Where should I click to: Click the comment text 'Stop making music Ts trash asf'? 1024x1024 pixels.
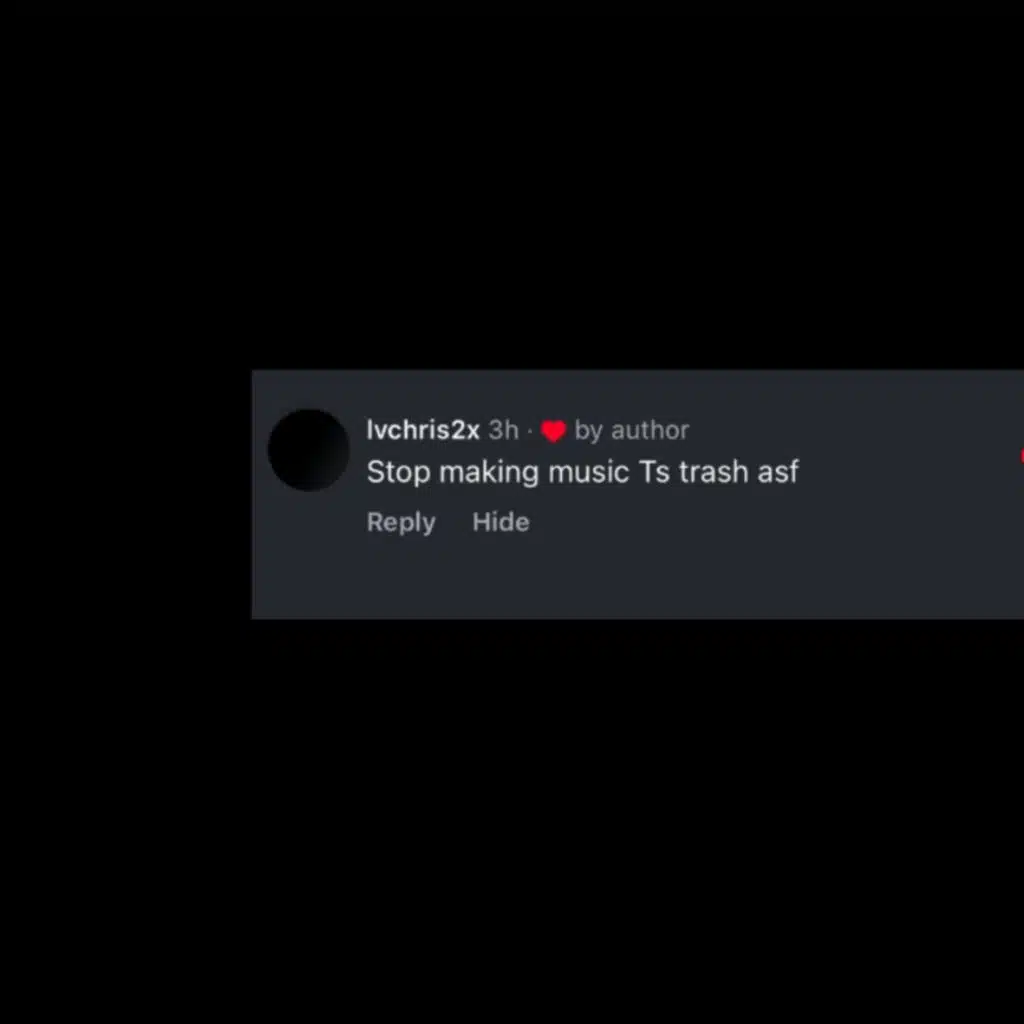(583, 472)
